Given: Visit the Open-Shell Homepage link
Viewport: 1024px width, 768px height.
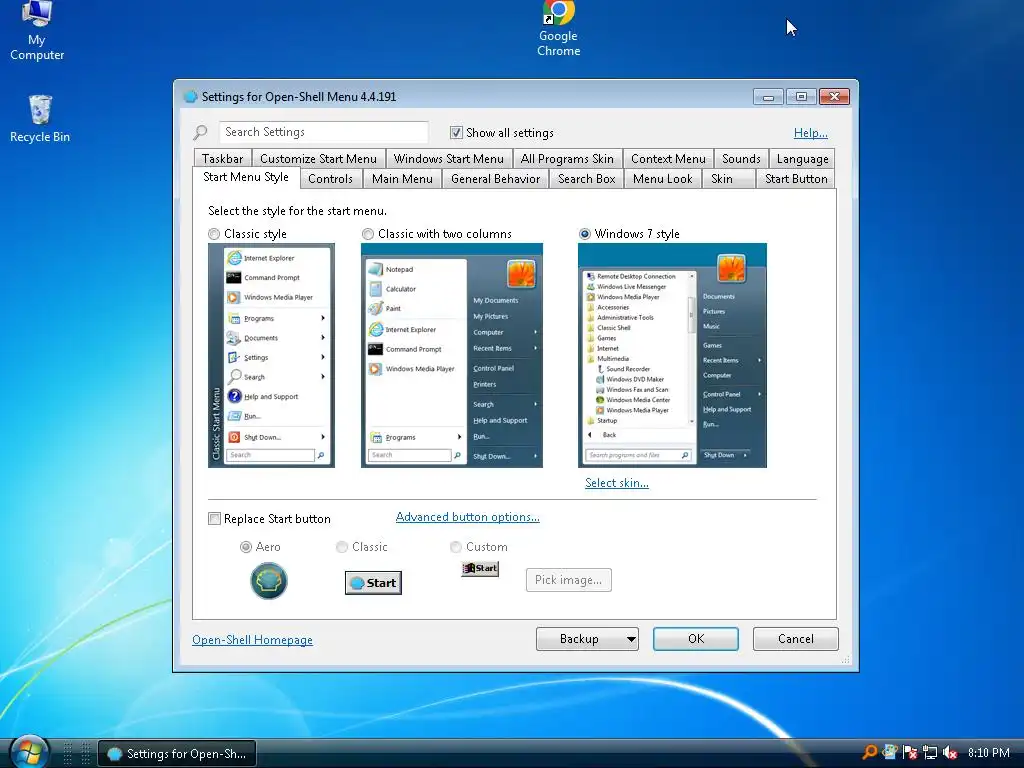Looking at the screenshot, I should point(252,640).
